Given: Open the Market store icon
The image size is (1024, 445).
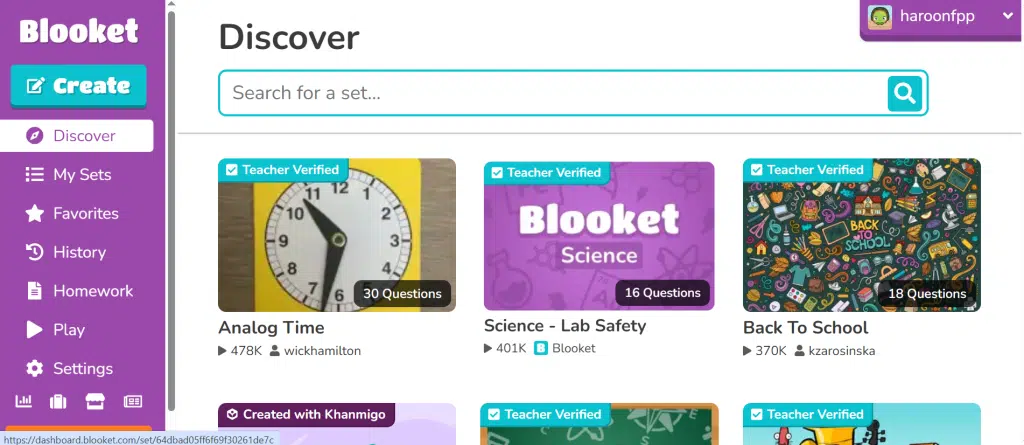Looking at the screenshot, I should pos(96,401).
